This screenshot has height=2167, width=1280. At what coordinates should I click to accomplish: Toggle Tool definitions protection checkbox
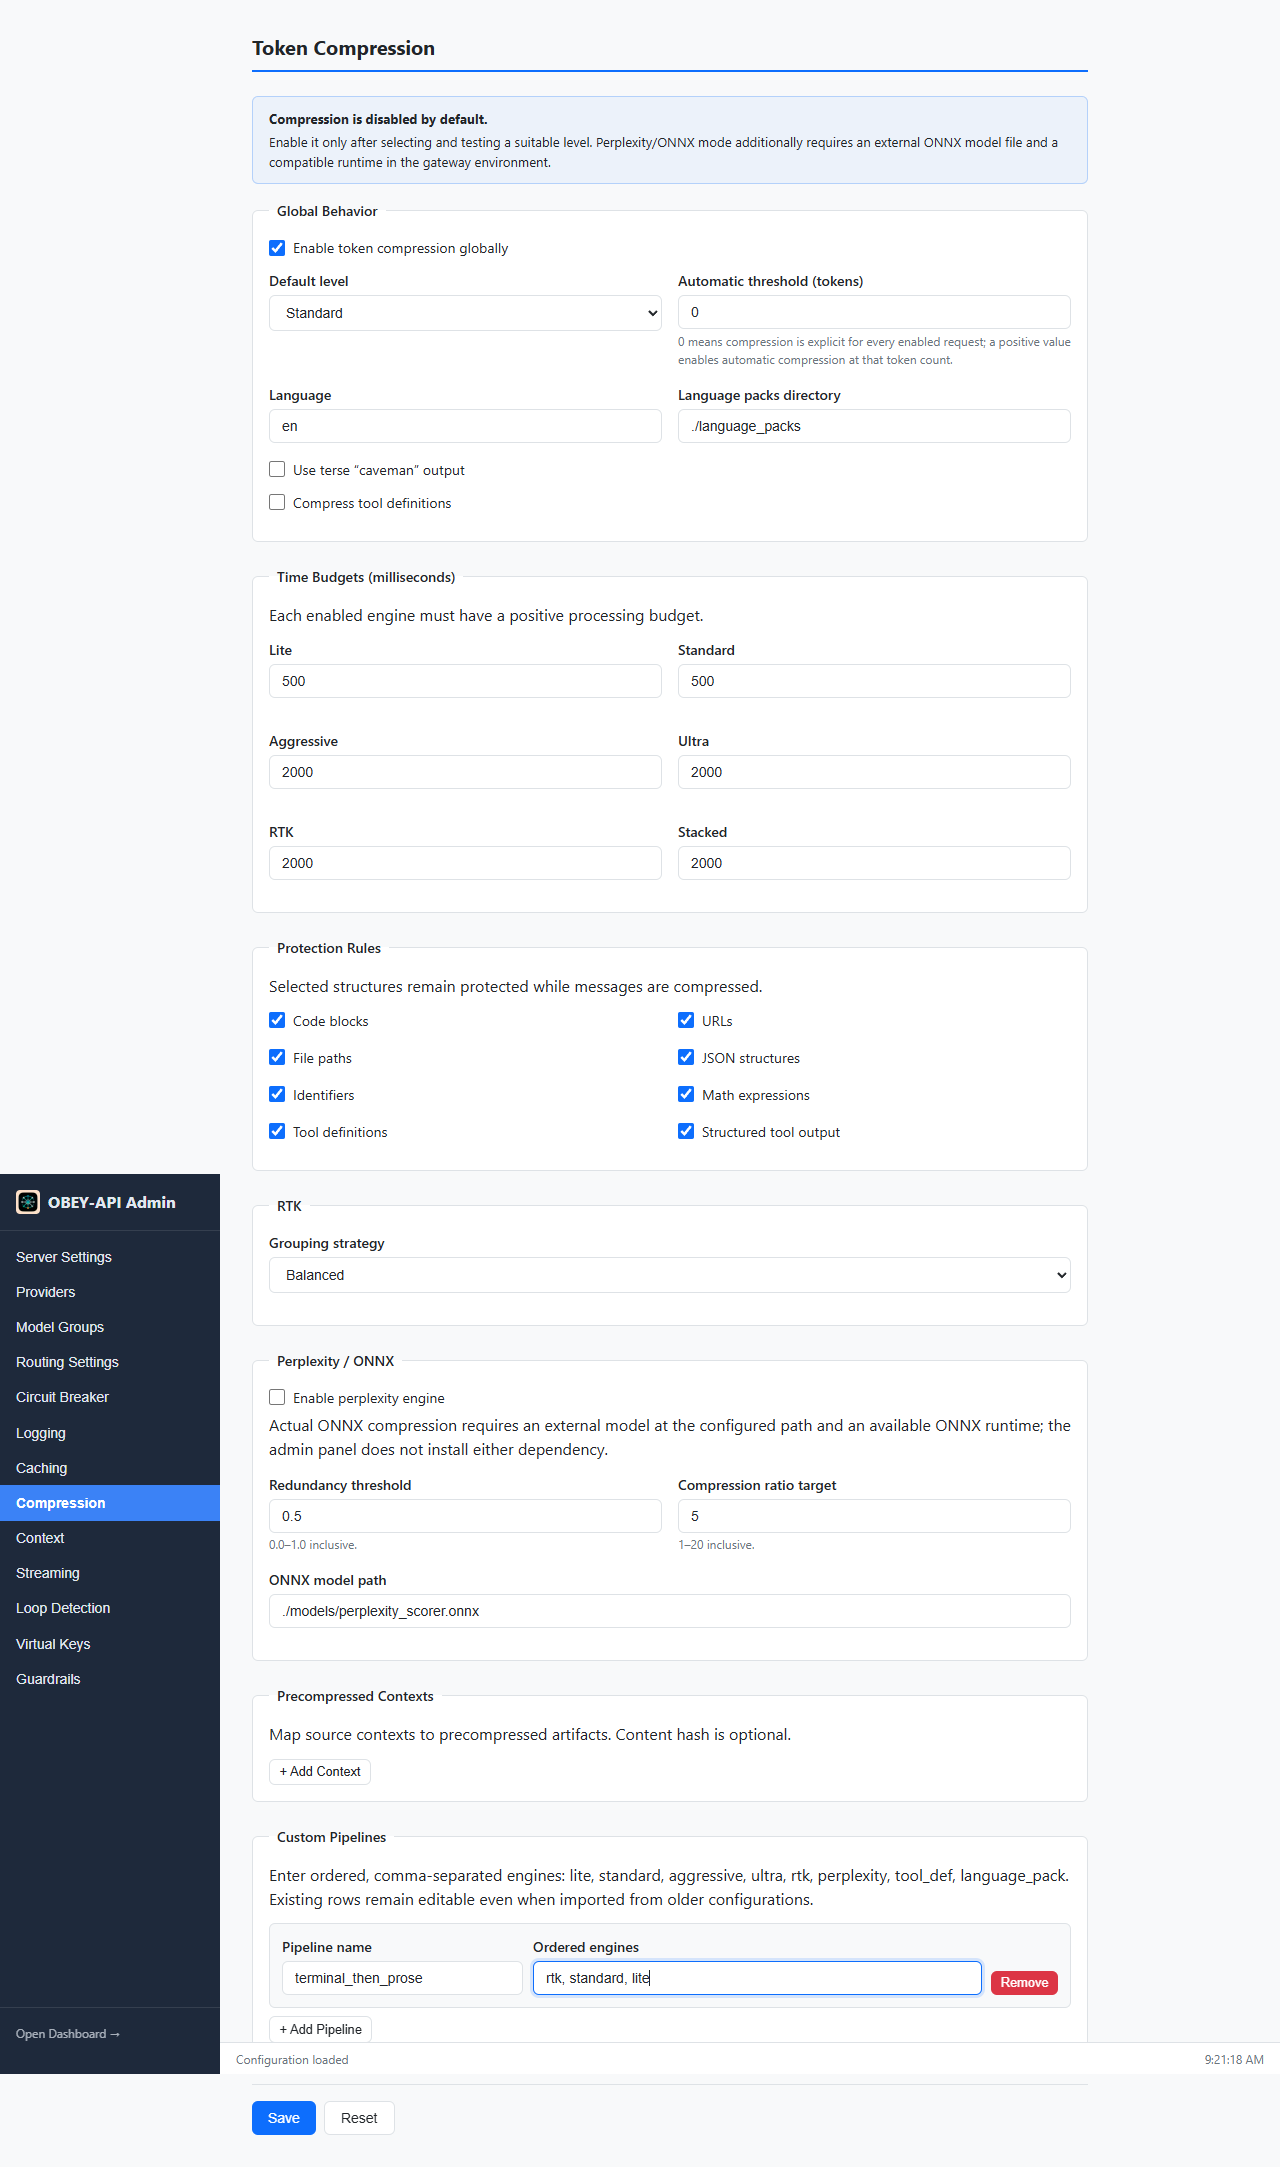tap(277, 1131)
